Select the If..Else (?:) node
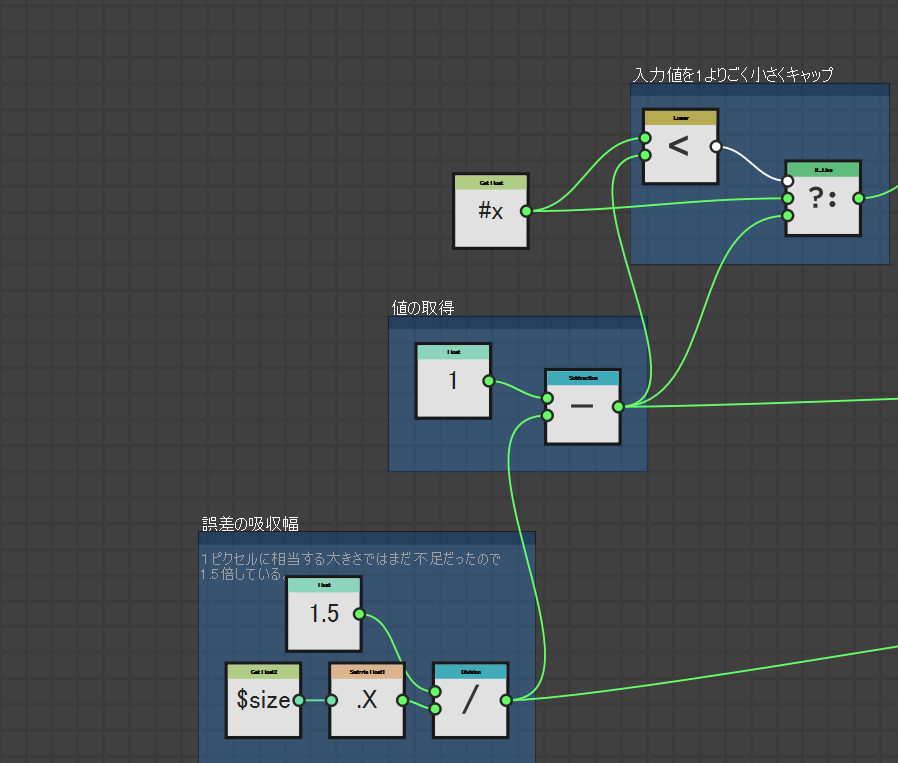 pos(823,203)
